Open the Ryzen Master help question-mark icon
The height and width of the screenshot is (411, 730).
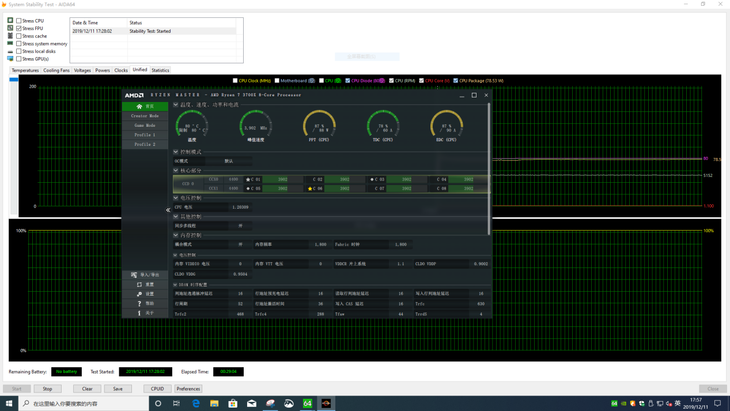(x=139, y=303)
